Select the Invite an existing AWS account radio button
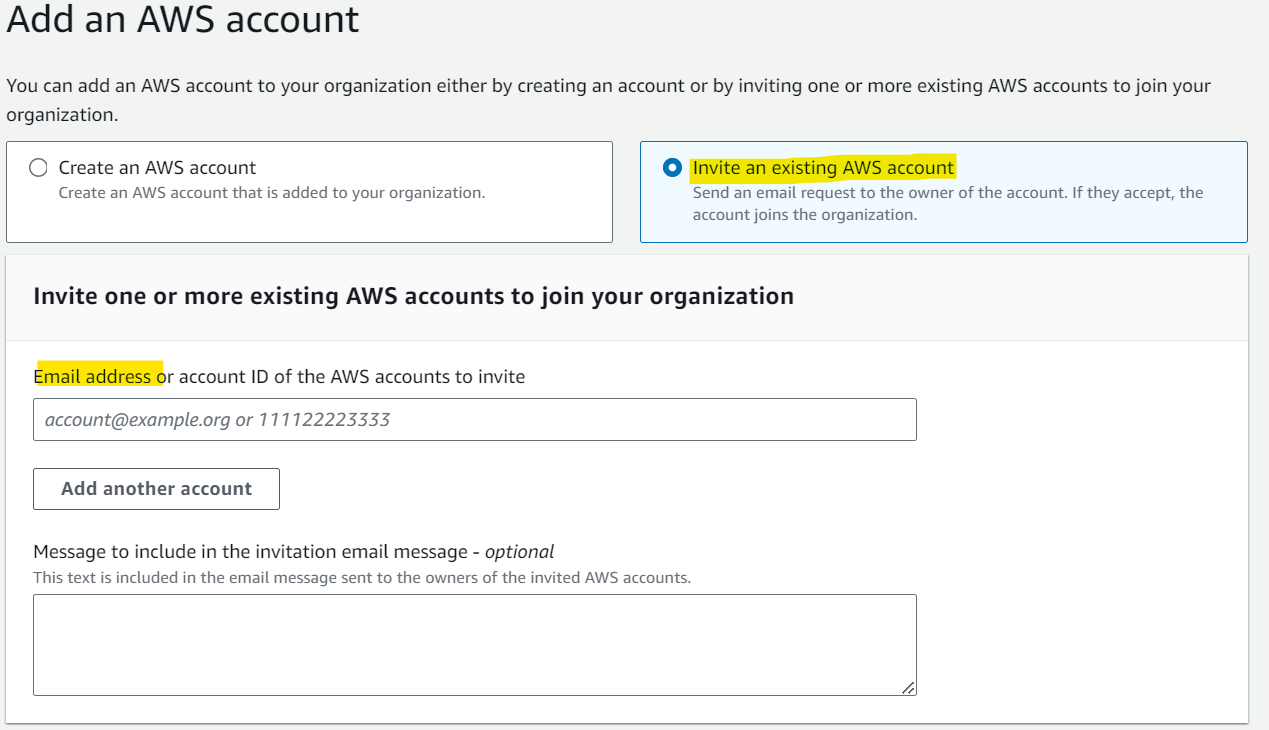The height and width of the screenshot is (730, 1269). (x=672, y=168)
